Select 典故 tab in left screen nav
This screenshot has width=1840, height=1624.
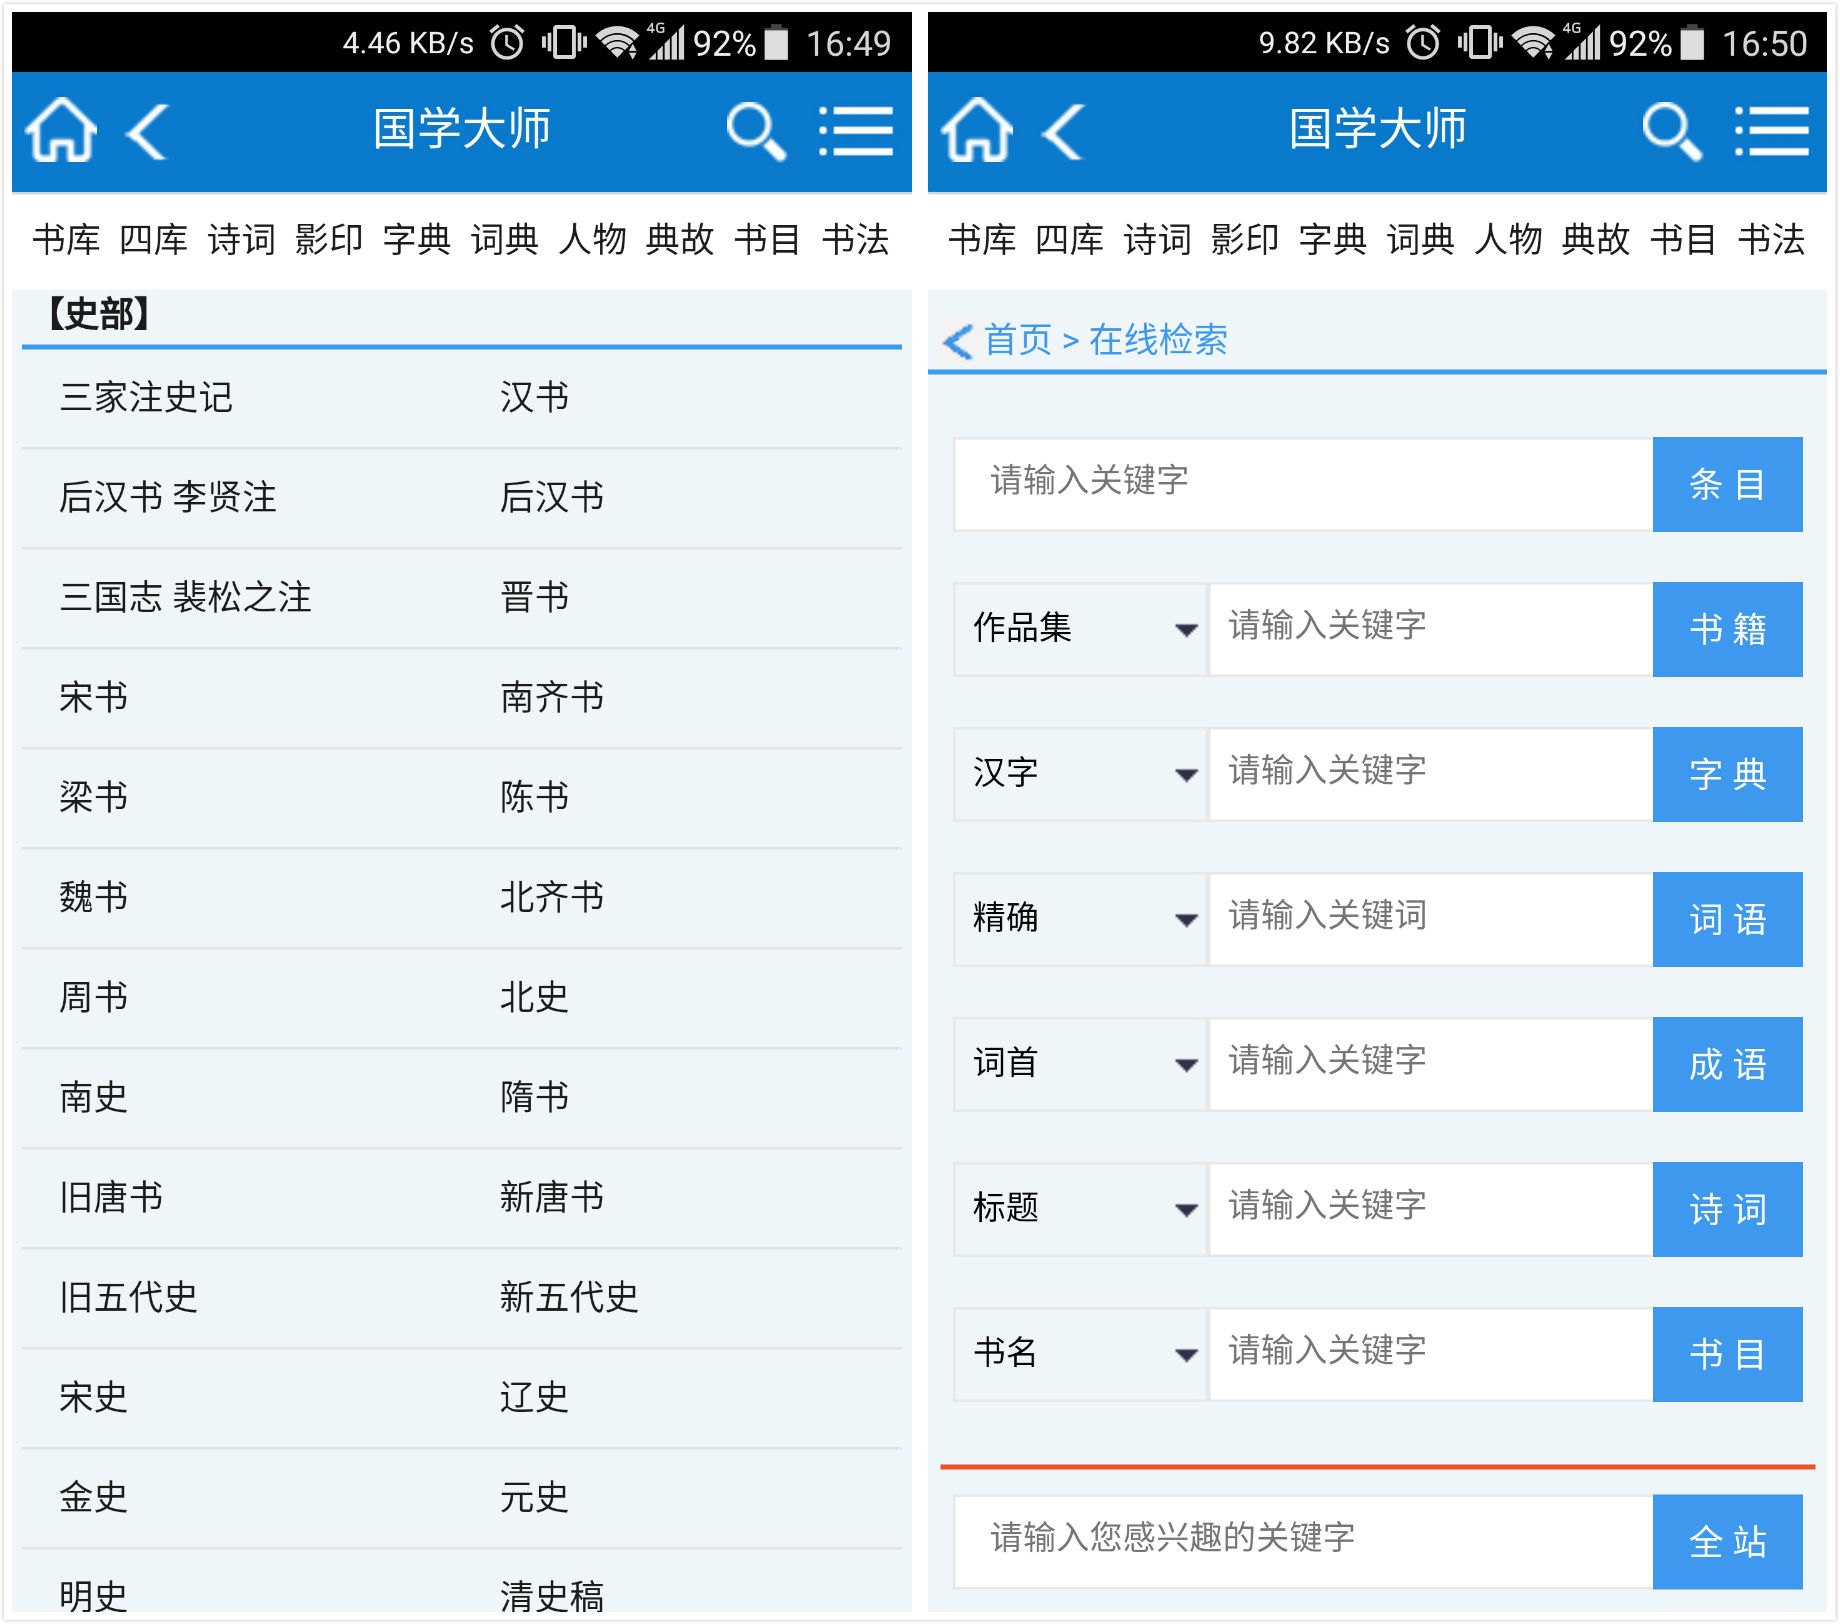[680, 240]
